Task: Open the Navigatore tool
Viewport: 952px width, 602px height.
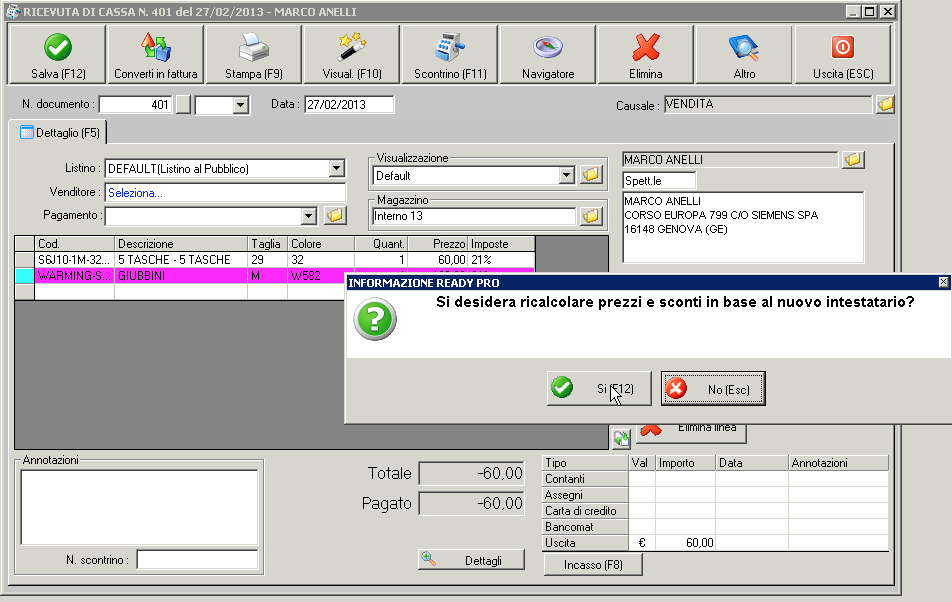Action: [548, 55]
